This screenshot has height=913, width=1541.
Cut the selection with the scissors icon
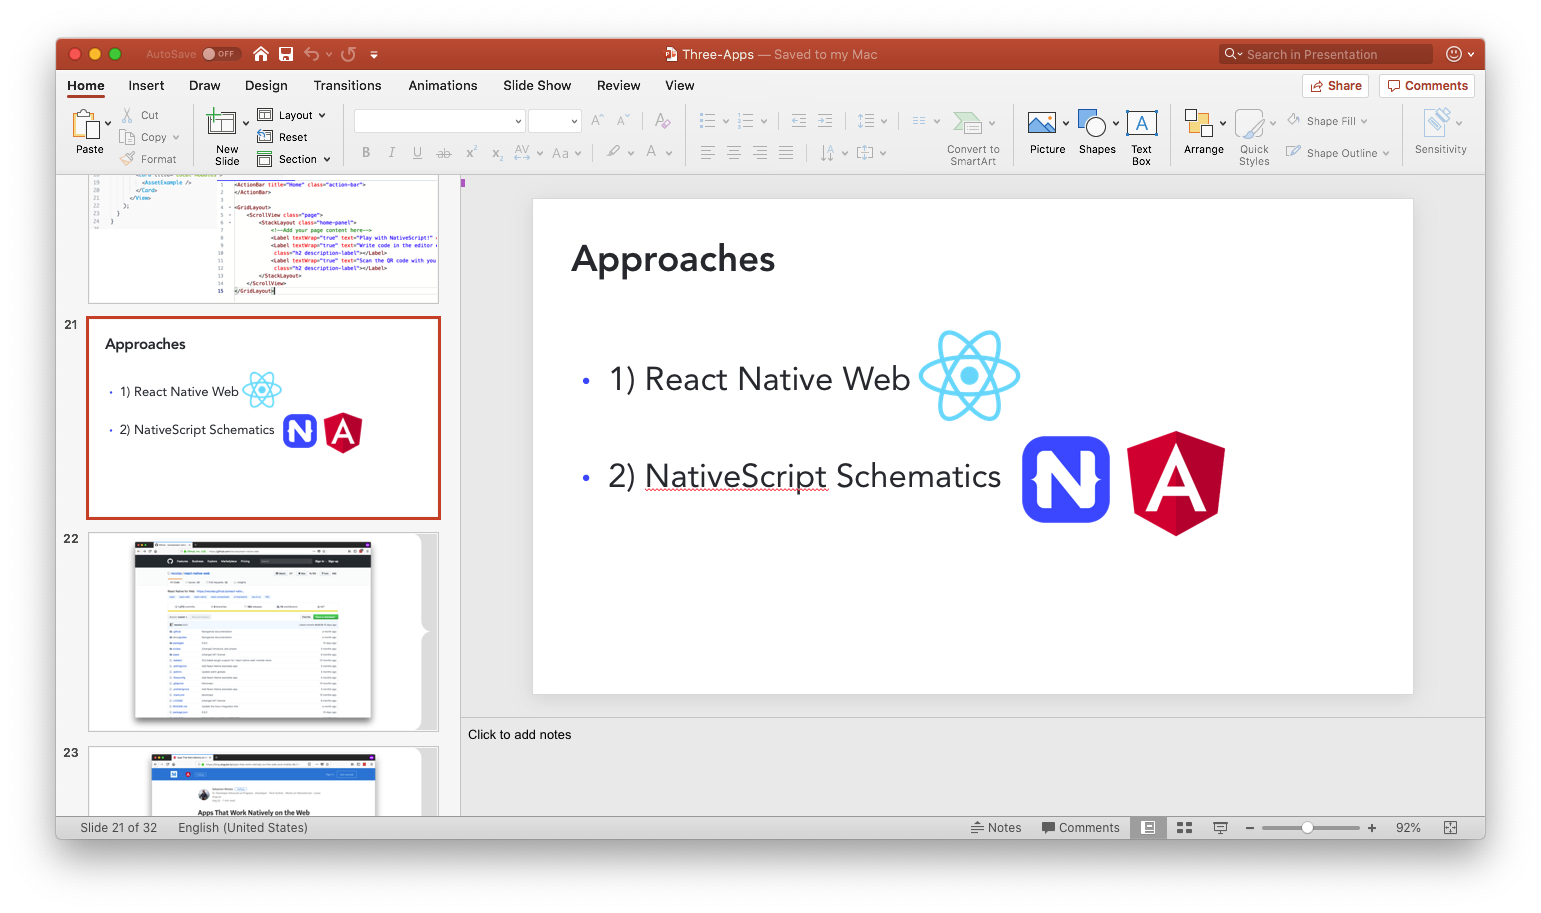point(127,115)
